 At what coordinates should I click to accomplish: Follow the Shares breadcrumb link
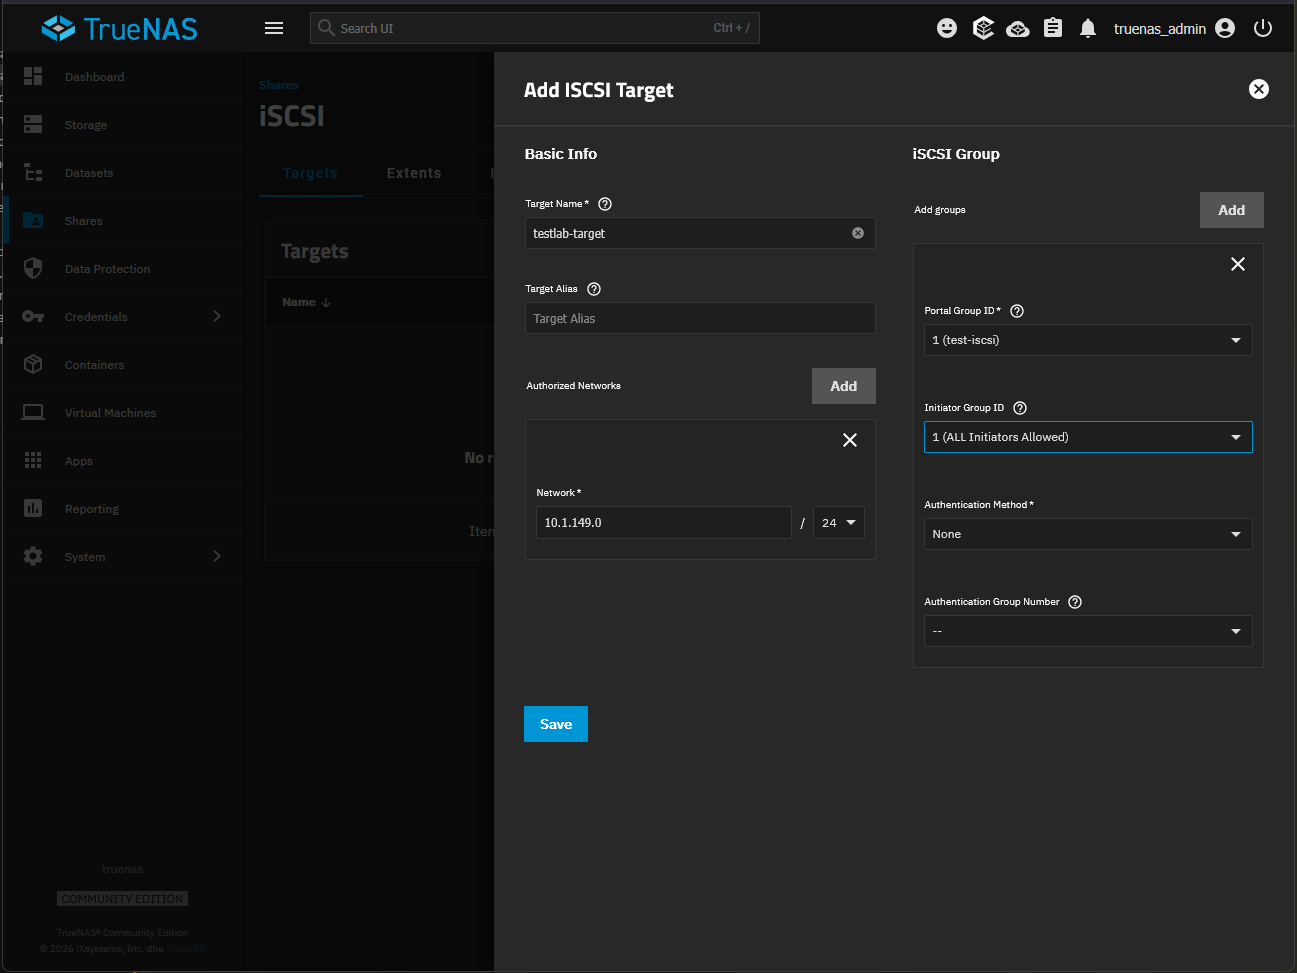[278, 85]
